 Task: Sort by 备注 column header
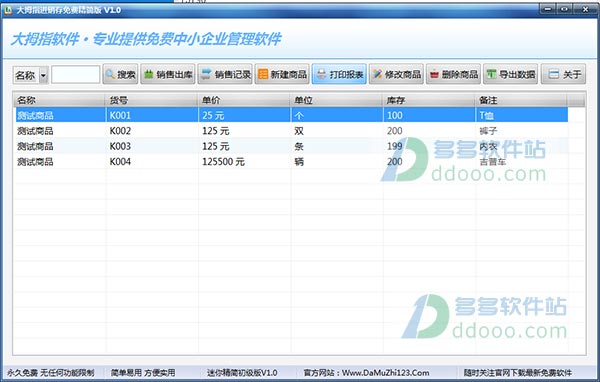[x=521, y=100]
